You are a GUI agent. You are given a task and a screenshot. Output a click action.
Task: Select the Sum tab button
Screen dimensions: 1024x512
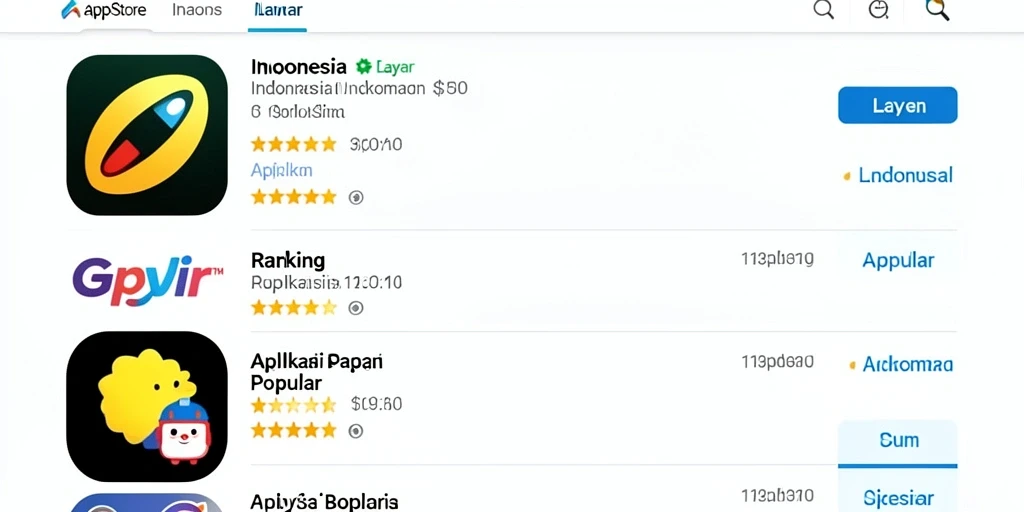(x=897, y=440)
